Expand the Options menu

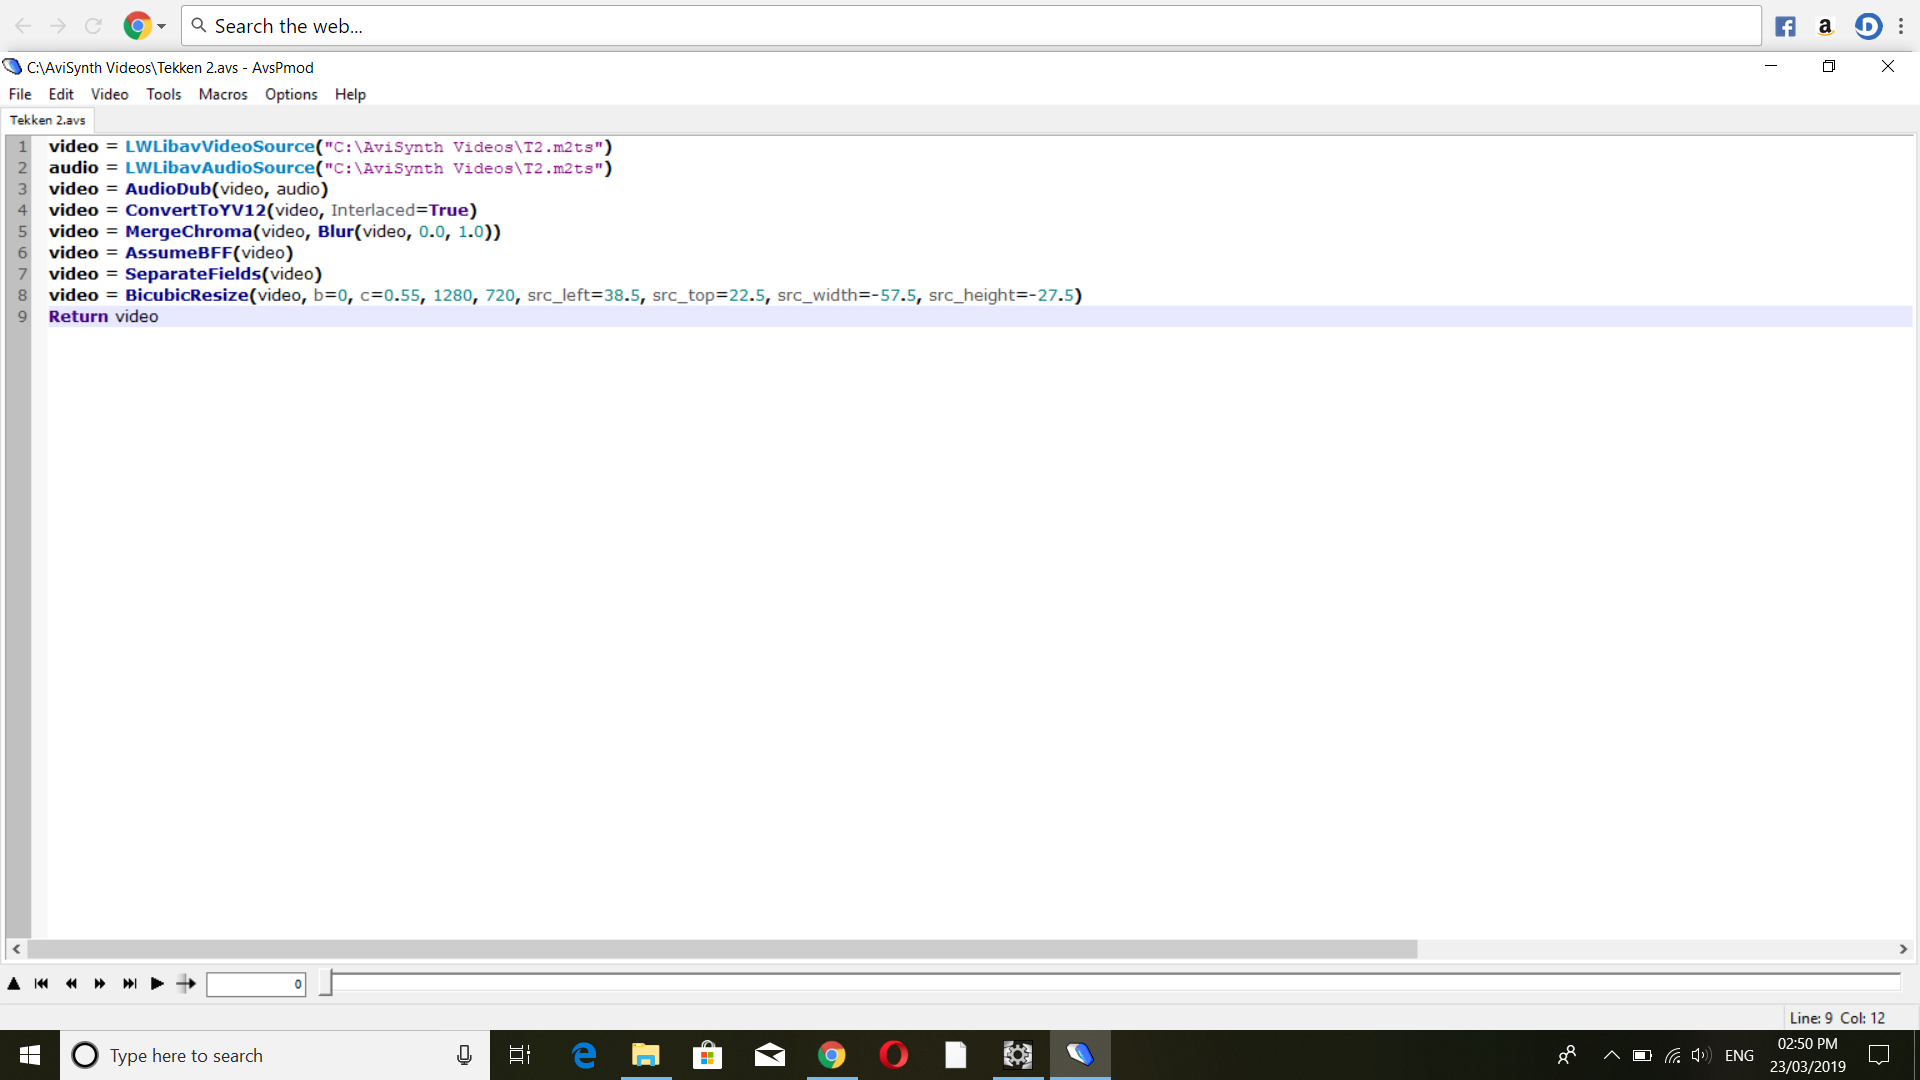point(290,94)
